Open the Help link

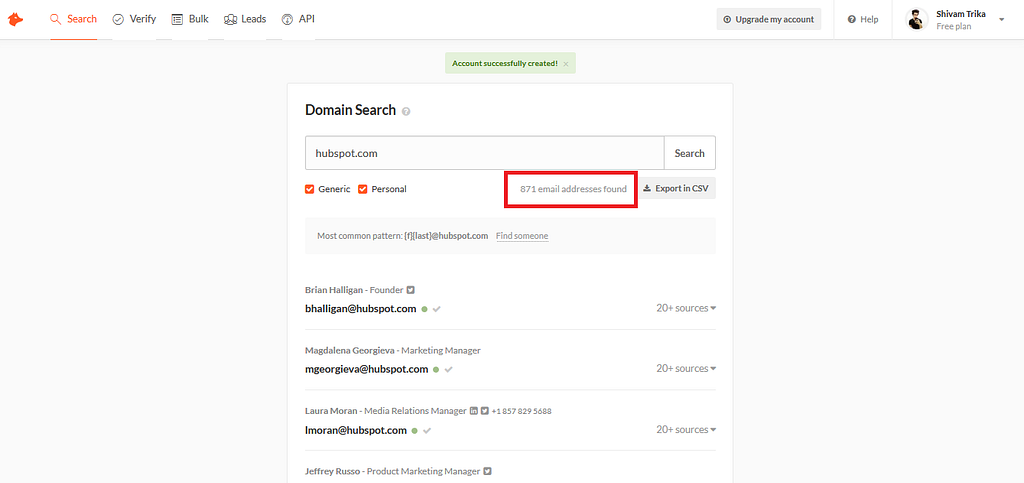(863, 20)
